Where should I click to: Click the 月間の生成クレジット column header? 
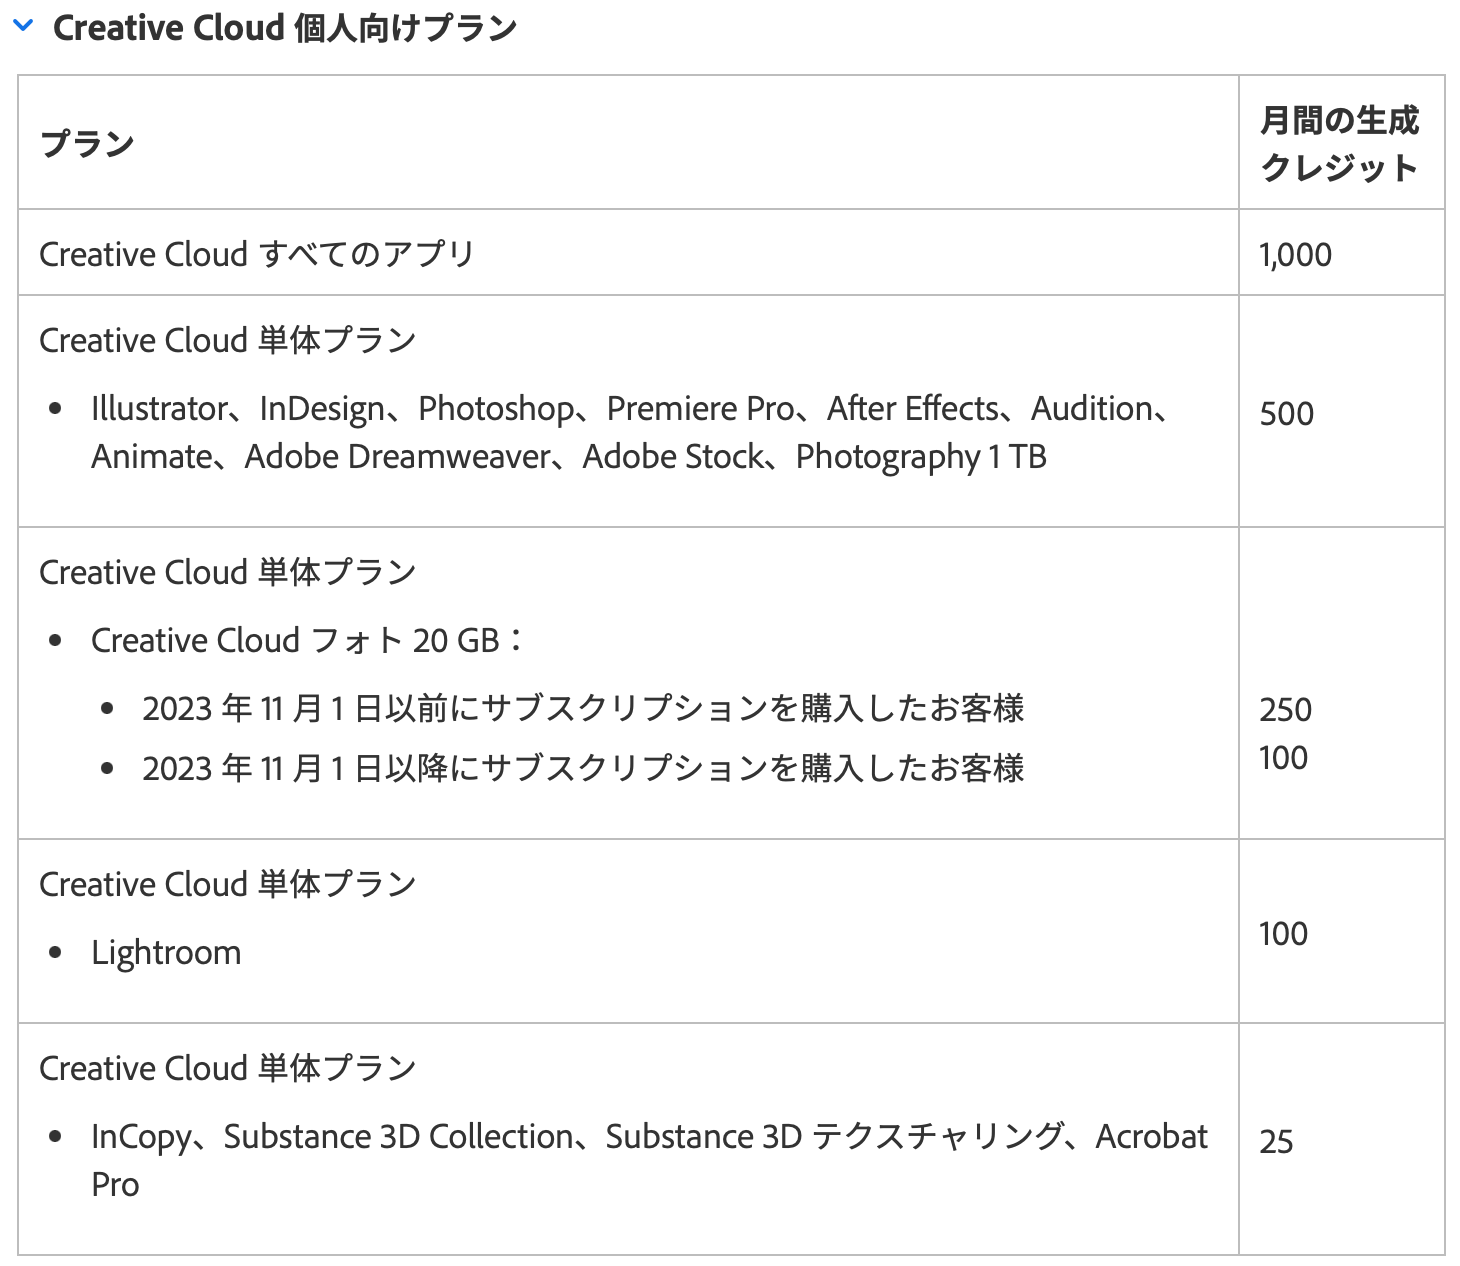[x=1339, y=143]
